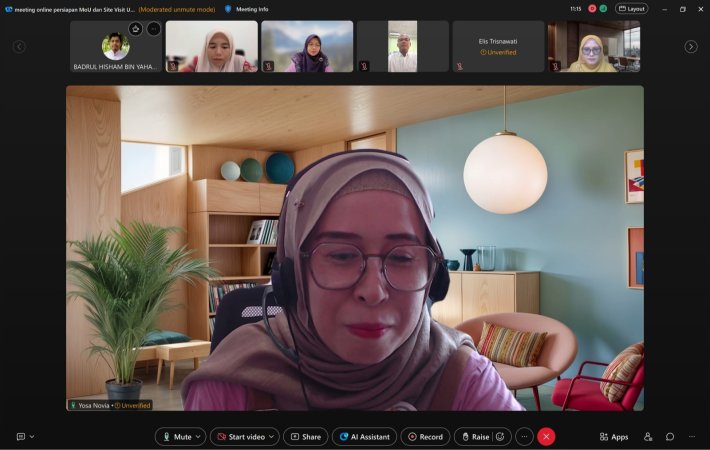
Task: Open the emoji reactions icon
Action: point(500,437)
